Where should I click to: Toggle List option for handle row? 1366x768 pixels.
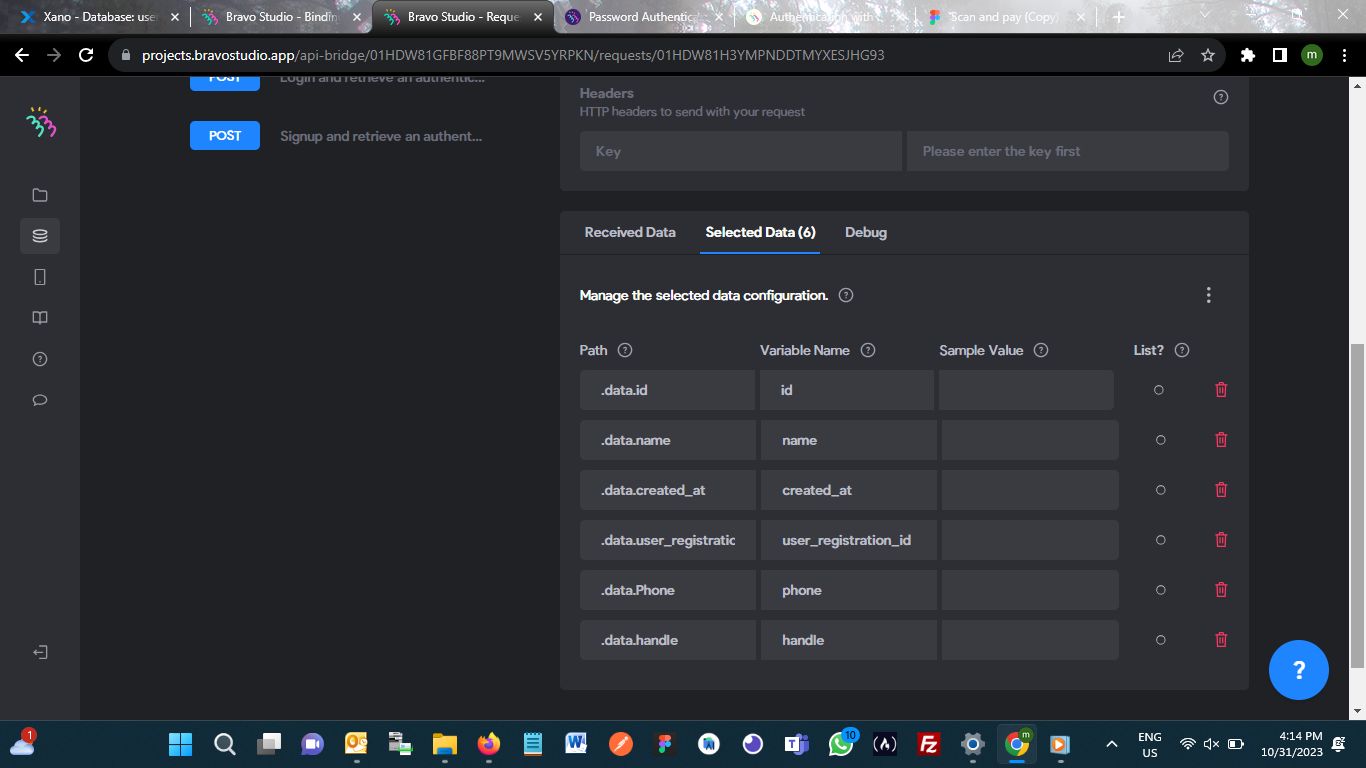pos(1160,640)
